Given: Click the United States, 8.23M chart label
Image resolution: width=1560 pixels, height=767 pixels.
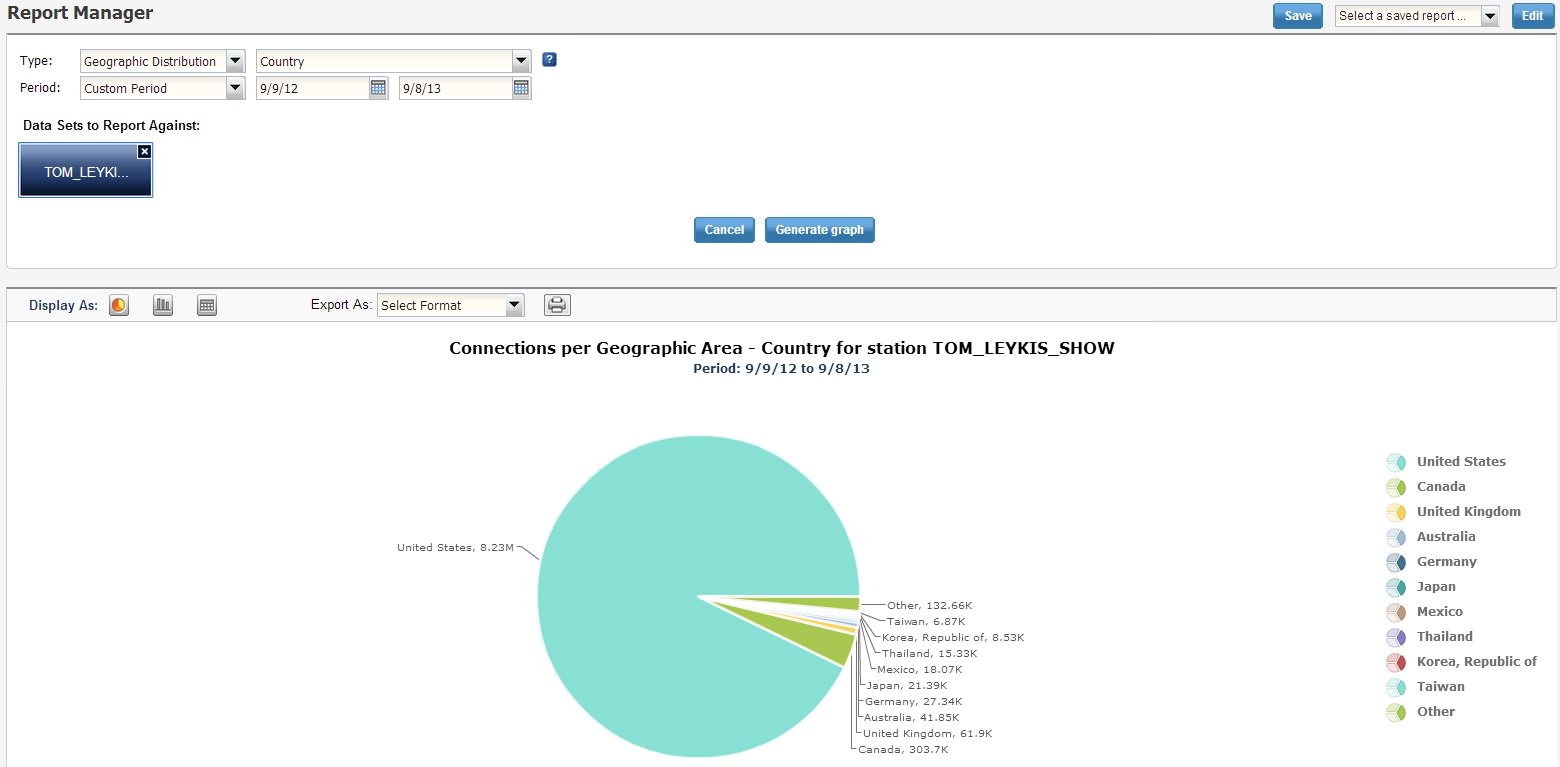Looking at the screenshot, I should pos(455,547).
